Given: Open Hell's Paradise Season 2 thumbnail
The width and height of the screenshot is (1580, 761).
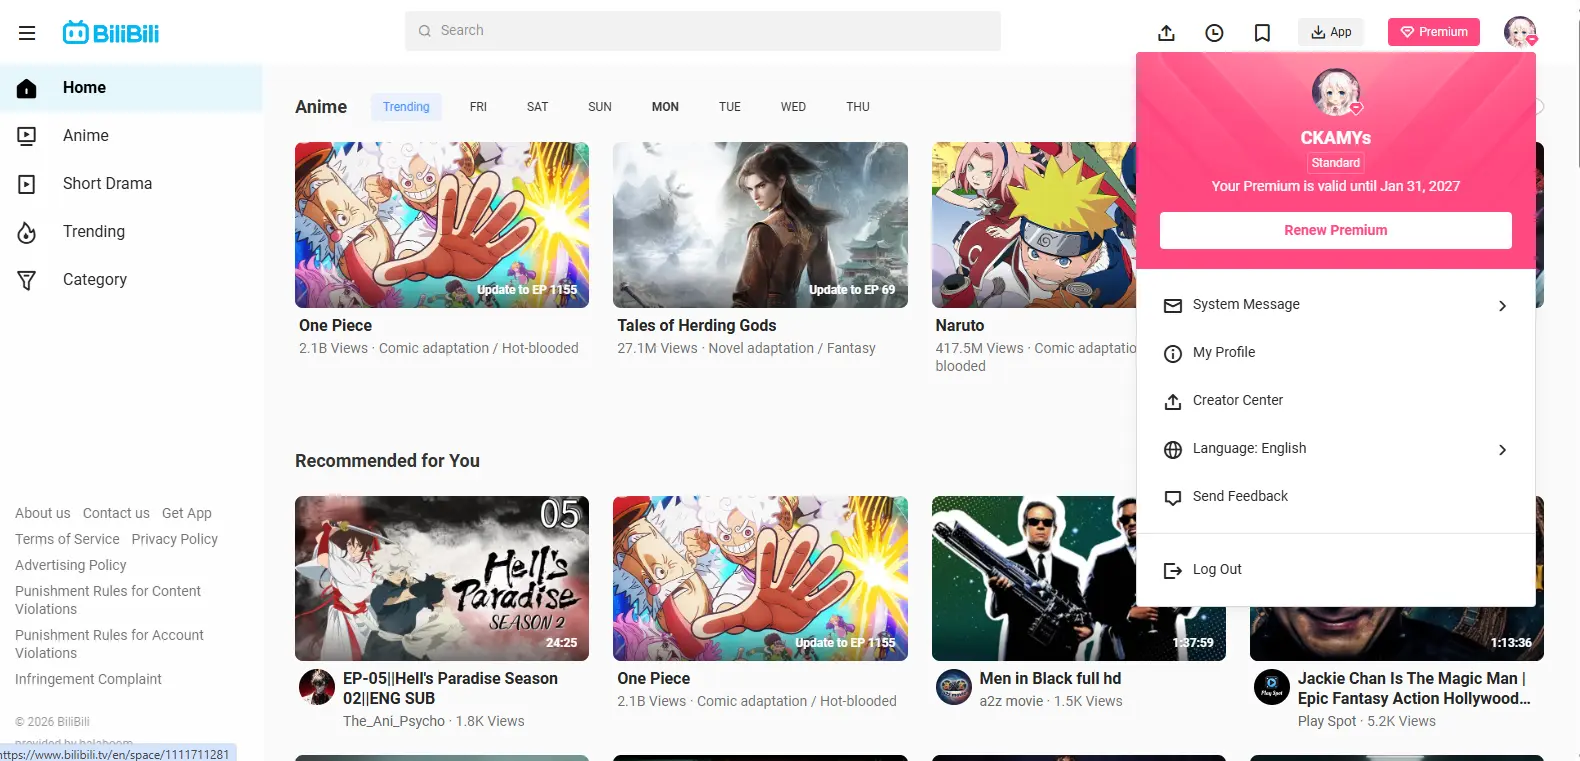Looking at the screenshot, I should [x=442, y=578].
